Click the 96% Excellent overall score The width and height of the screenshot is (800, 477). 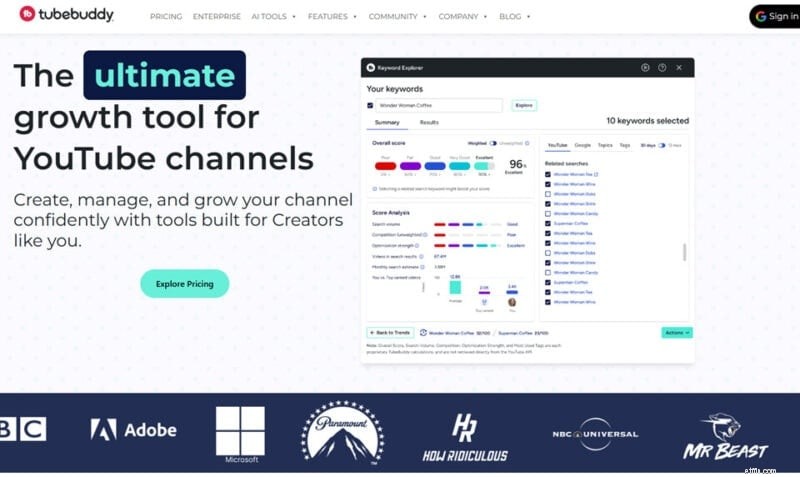point(516,166)
